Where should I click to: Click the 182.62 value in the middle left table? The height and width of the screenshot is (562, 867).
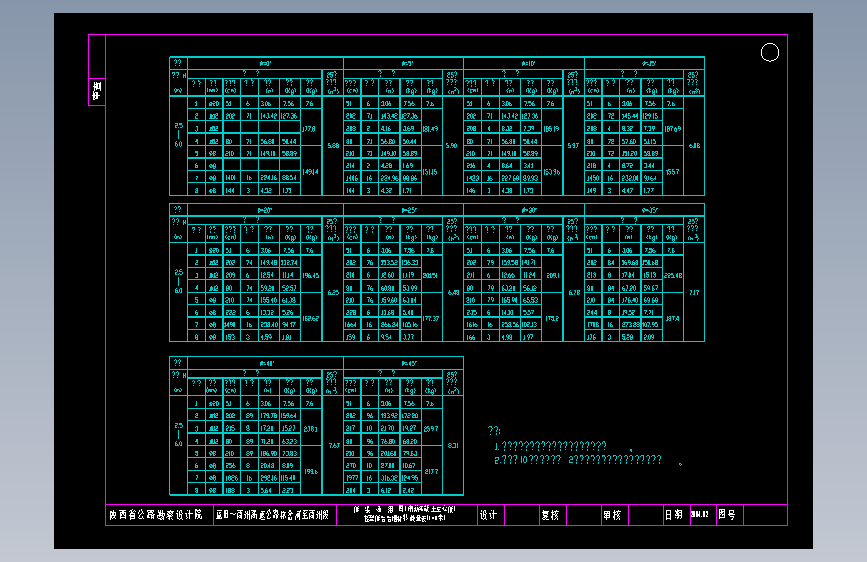pyautogui.click(x=311, y=319)
